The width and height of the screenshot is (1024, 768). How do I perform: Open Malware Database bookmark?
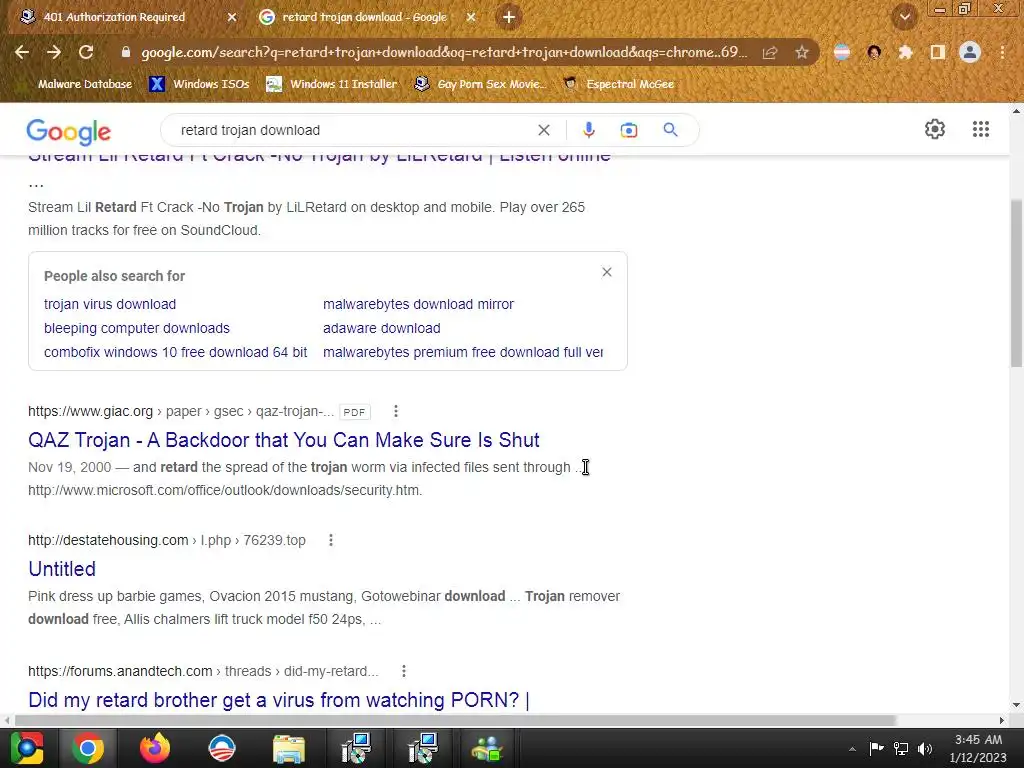(x=85, y=84)
